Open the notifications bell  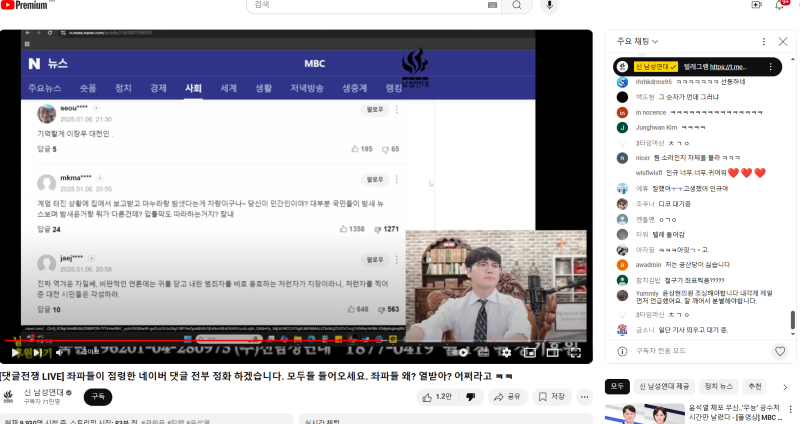[x=780, y=5]
